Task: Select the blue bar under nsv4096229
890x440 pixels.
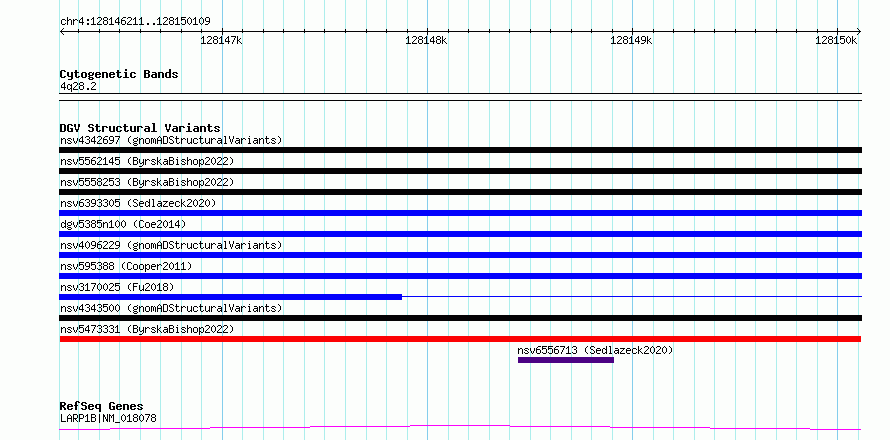Action: click(460, 255)
